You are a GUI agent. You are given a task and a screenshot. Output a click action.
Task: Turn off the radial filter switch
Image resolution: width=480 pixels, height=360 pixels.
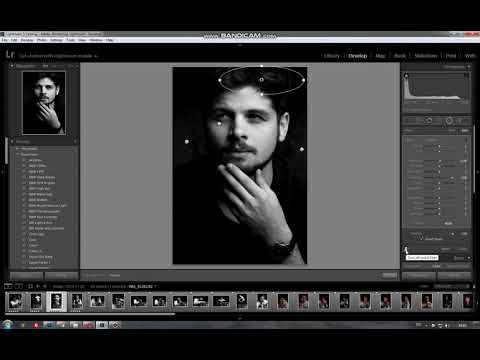[x=406, y=250]
